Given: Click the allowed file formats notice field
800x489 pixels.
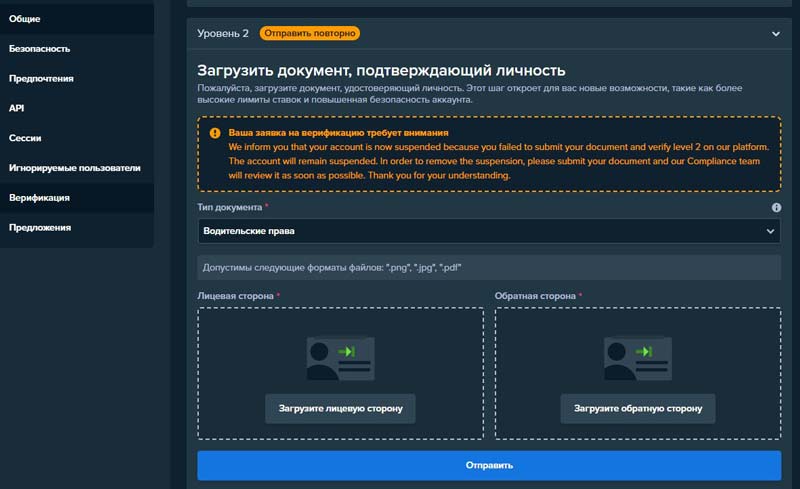Looking at the screenshot, I should coord(488,268).
